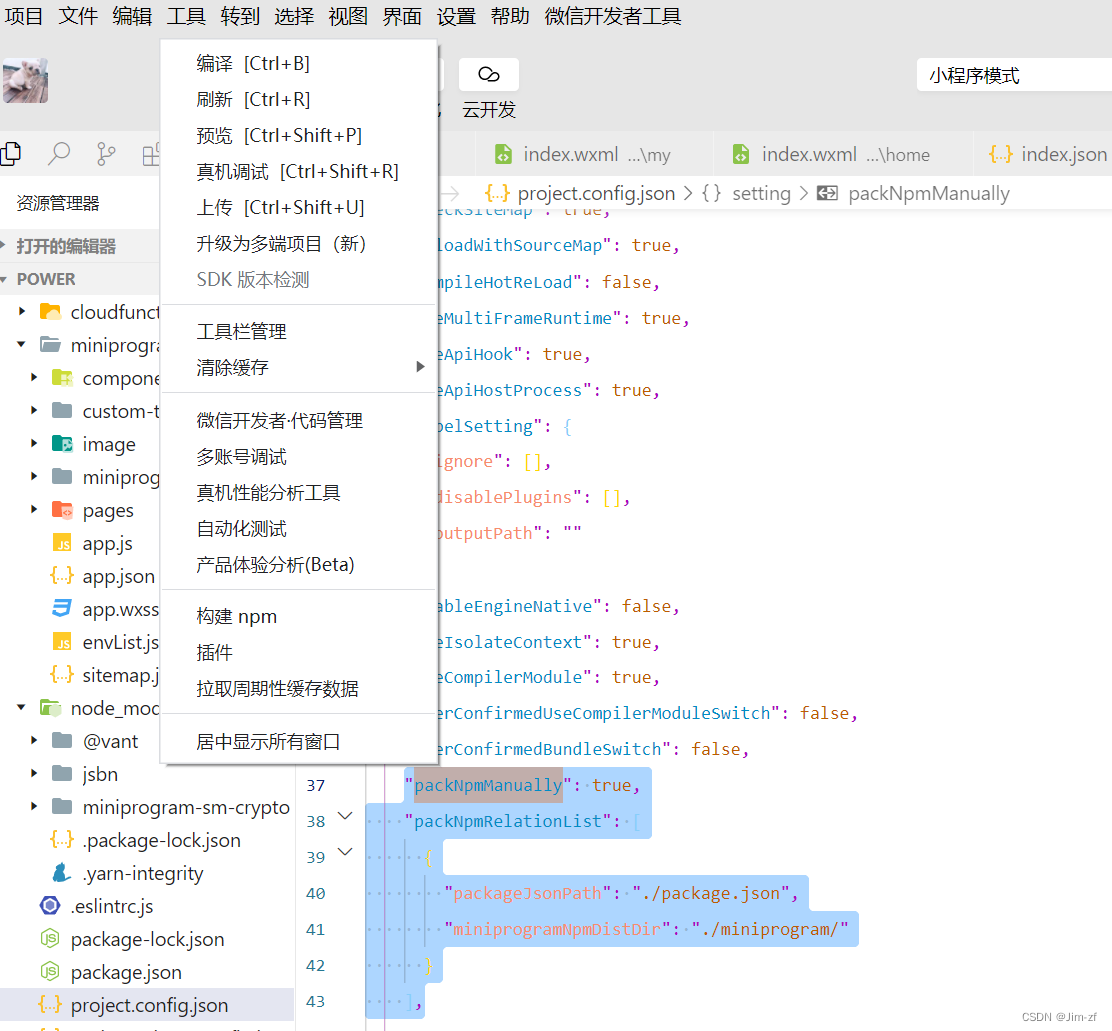Click the green wxml icon on index.wxml tab
The image size is (1112, 1031).
point(503,153)
